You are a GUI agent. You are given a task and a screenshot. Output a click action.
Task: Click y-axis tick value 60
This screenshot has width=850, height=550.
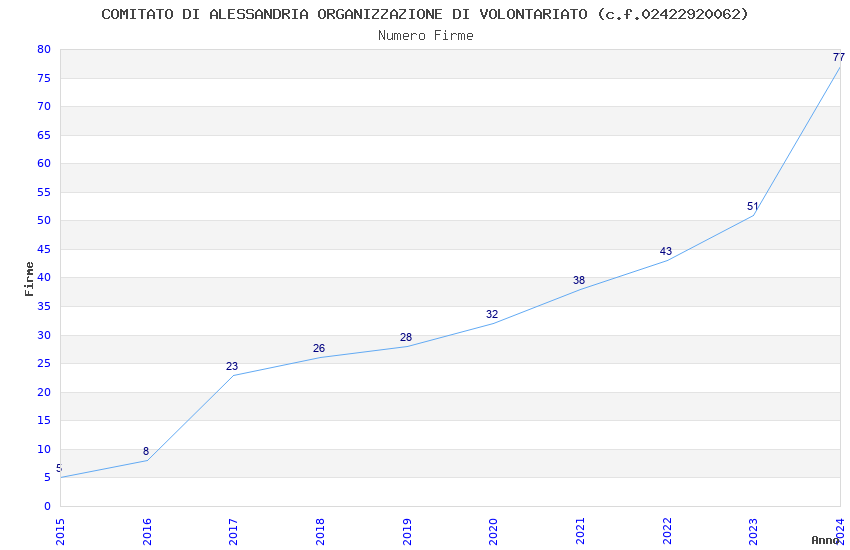point(44,163)
